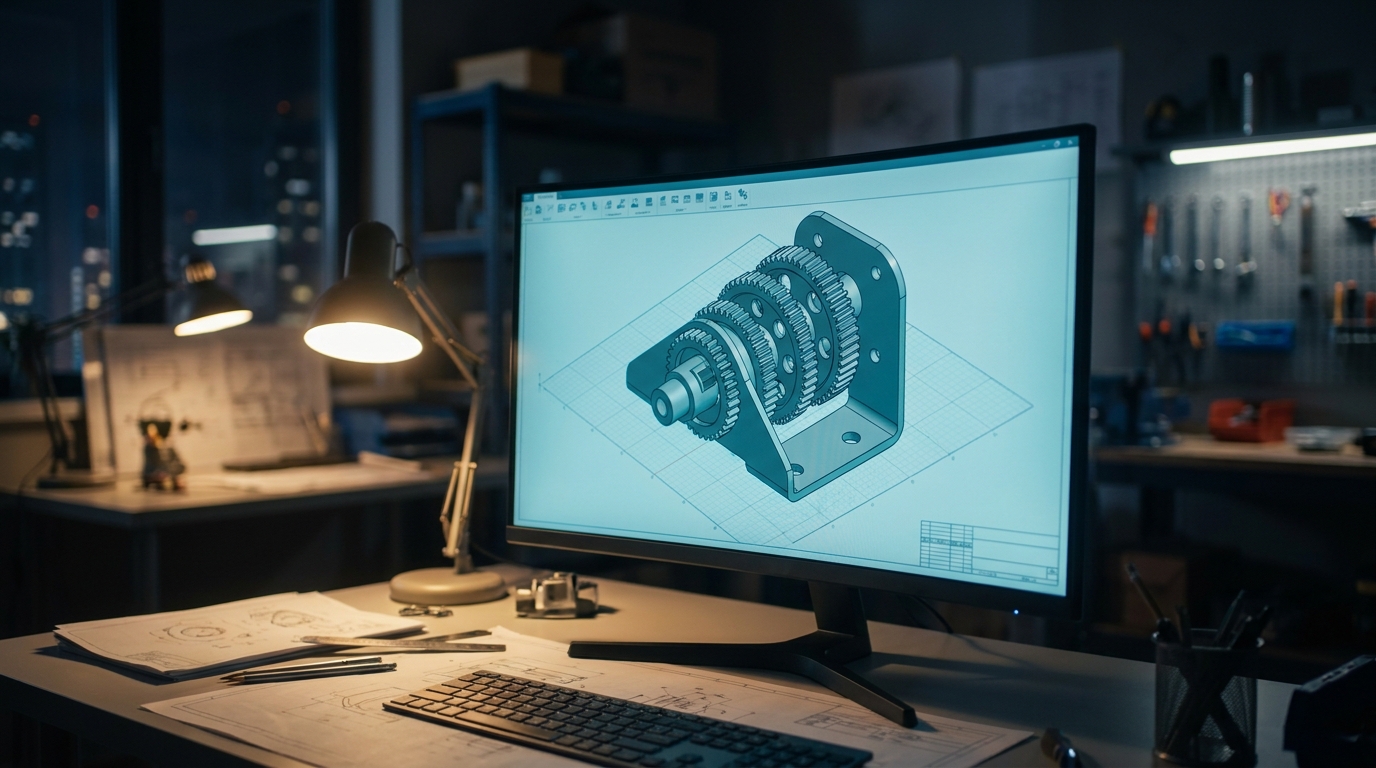
Task: Click the gears icon on the ribbon's far end
Action: [x=743, y=194]
